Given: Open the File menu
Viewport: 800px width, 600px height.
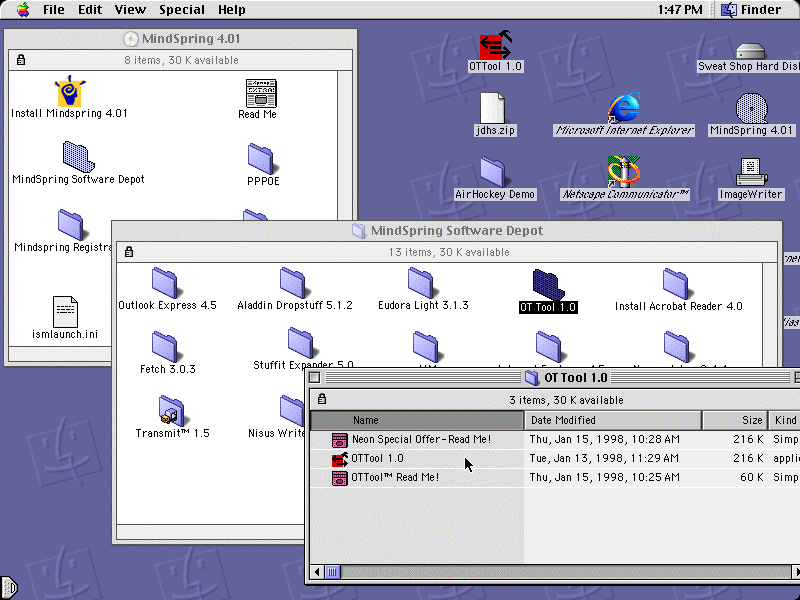Looking at the screenshot, I should pyautogui.click(x=54, y=10).
